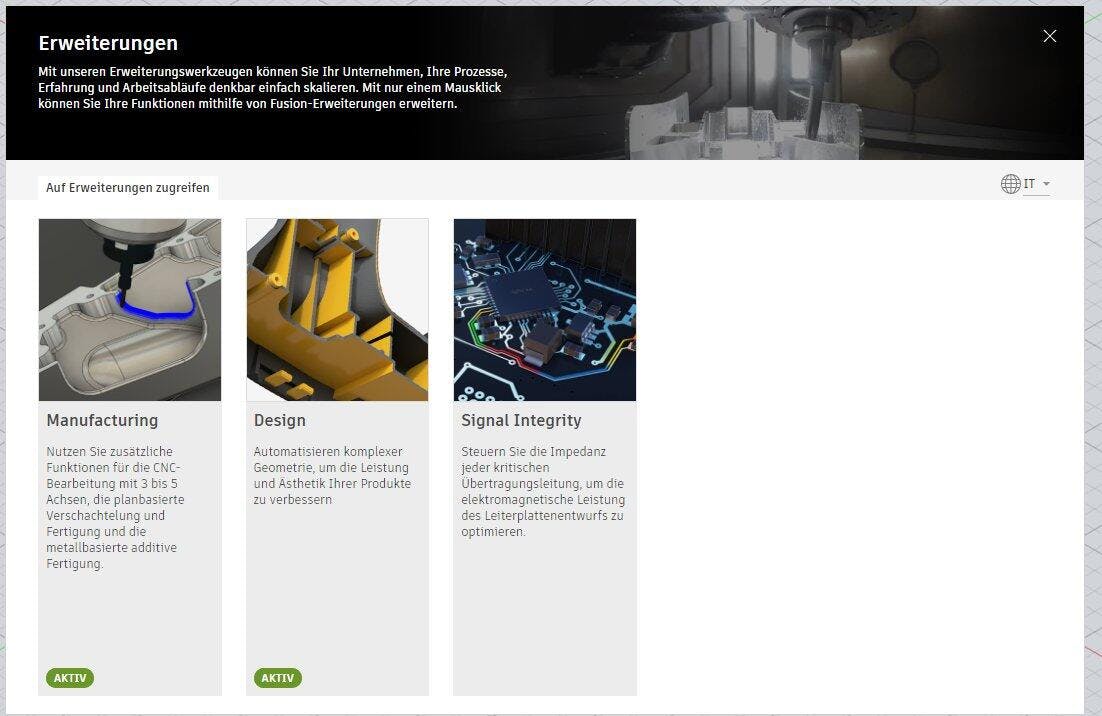Click the empty lower area of Signal Integrity card

click(545, 620)
